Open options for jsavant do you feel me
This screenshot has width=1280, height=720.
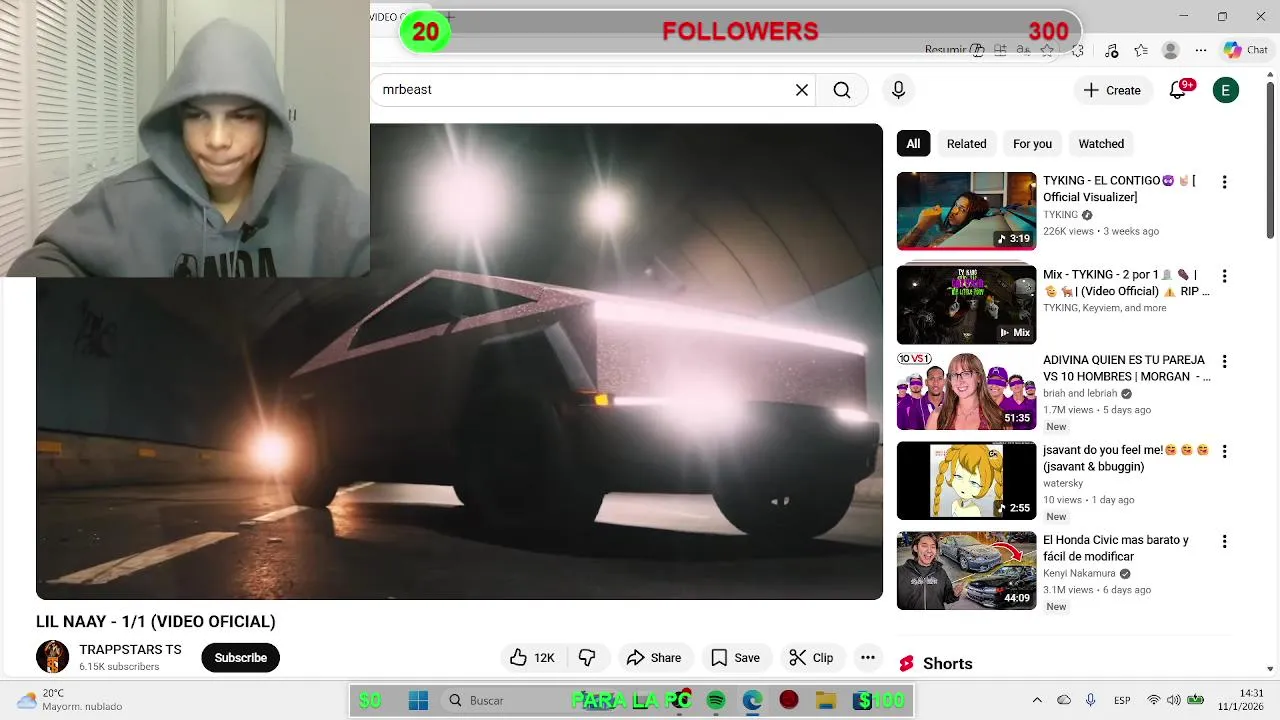coord(1224,451)
